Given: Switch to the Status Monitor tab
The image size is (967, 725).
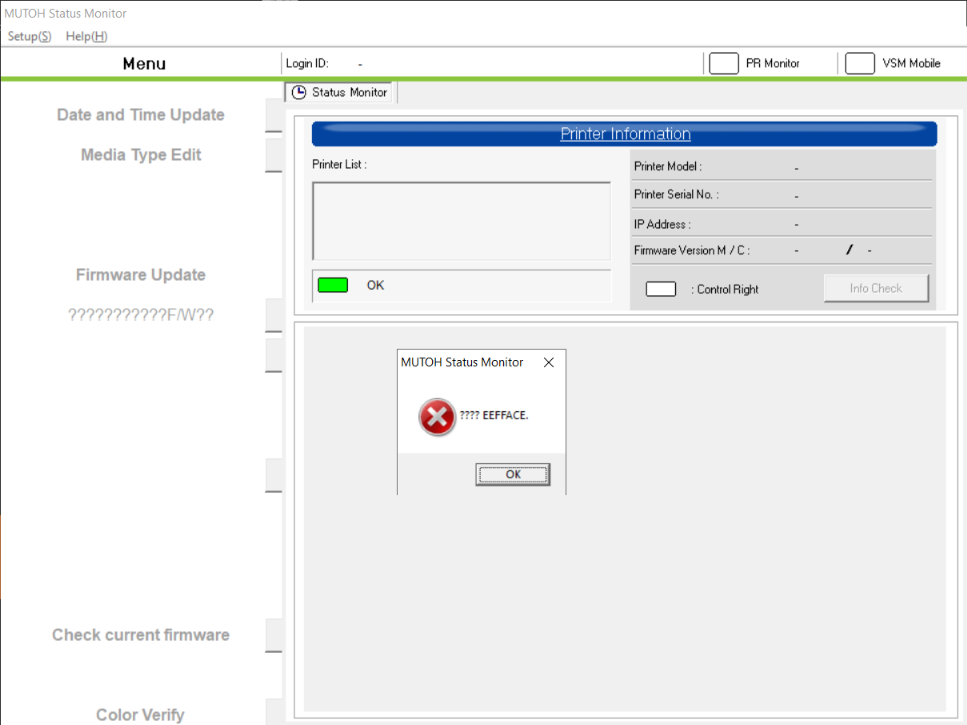Looking at the screenshot, I should [x=339, y=92].
